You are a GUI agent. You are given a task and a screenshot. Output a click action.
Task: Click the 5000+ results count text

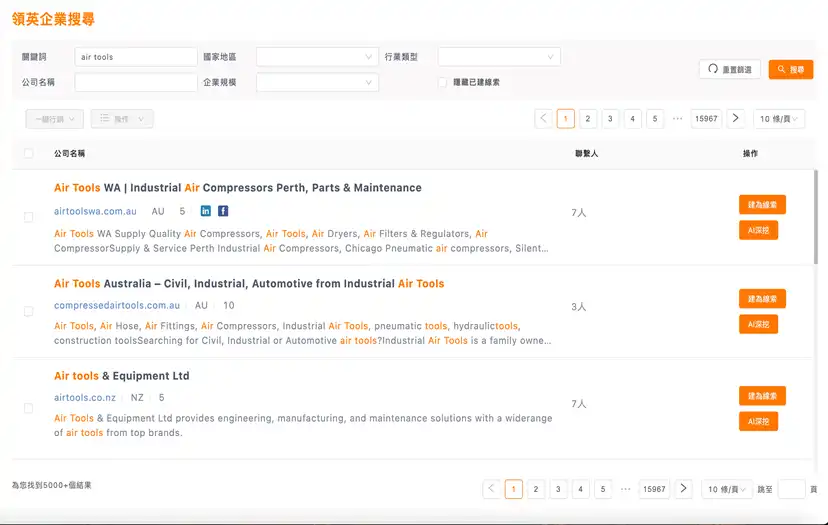[x=52, y=485]
